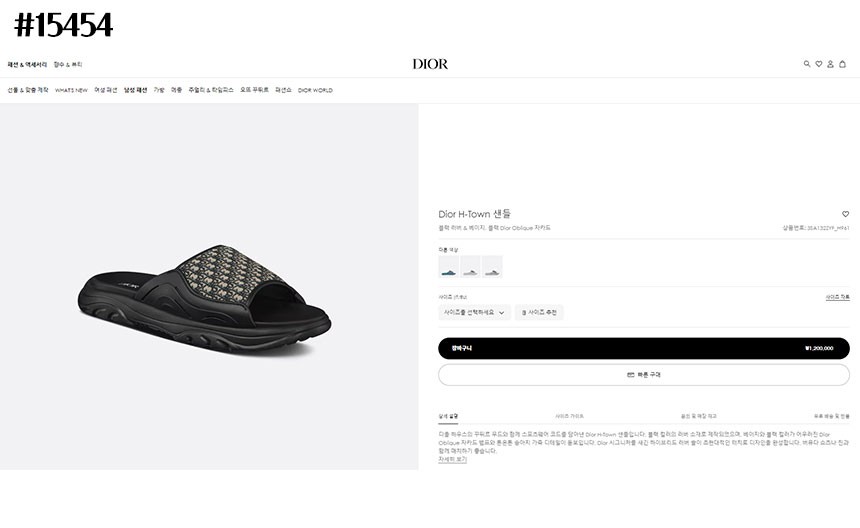Select the third sandal color variant
The image size is (860, 528).
tap(492, 266)
